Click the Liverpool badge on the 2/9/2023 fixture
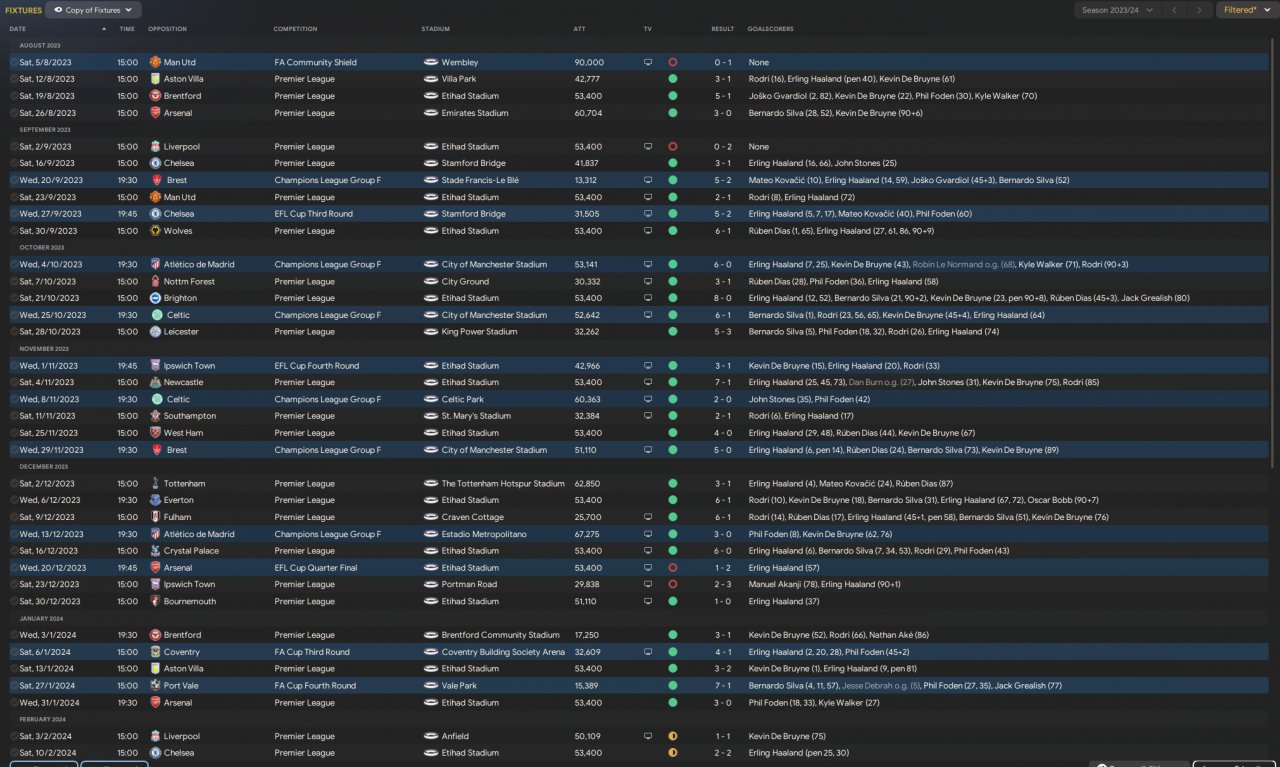The height and width of the screenshot is (767, 1280). click(x=155, y=147)
